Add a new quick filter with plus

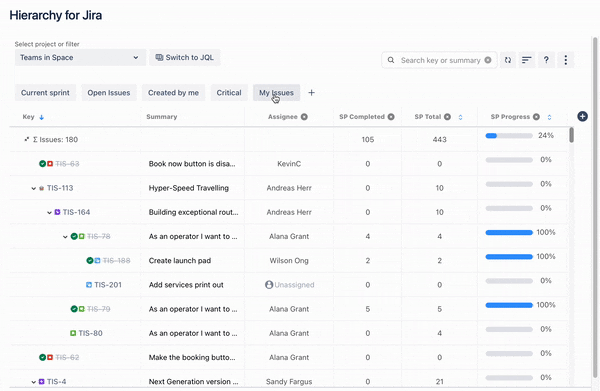(x=311, y=93)
